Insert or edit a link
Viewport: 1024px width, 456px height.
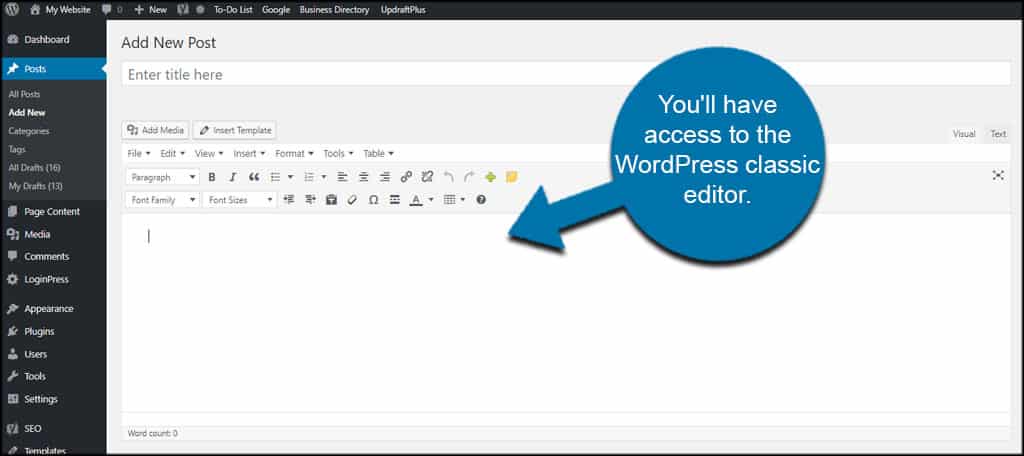(x=406, y=177)
